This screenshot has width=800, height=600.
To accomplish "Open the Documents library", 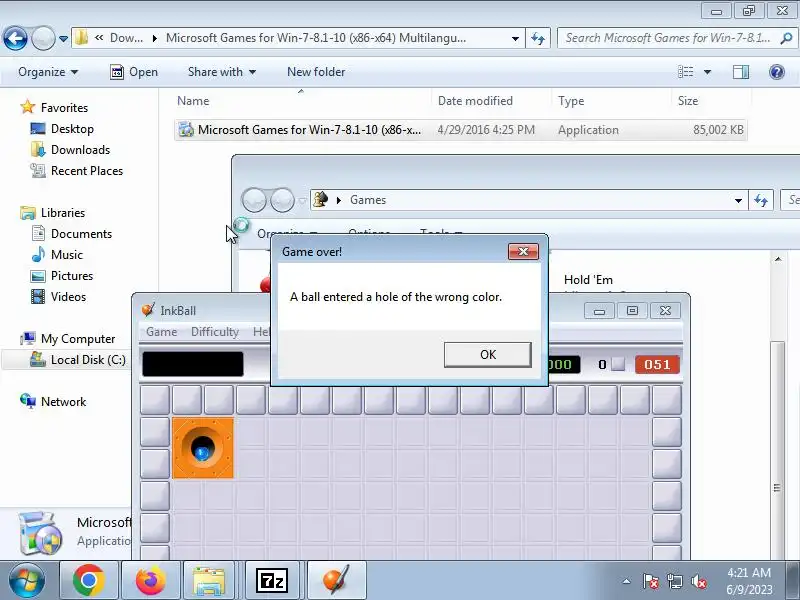I will coord(81,233).
